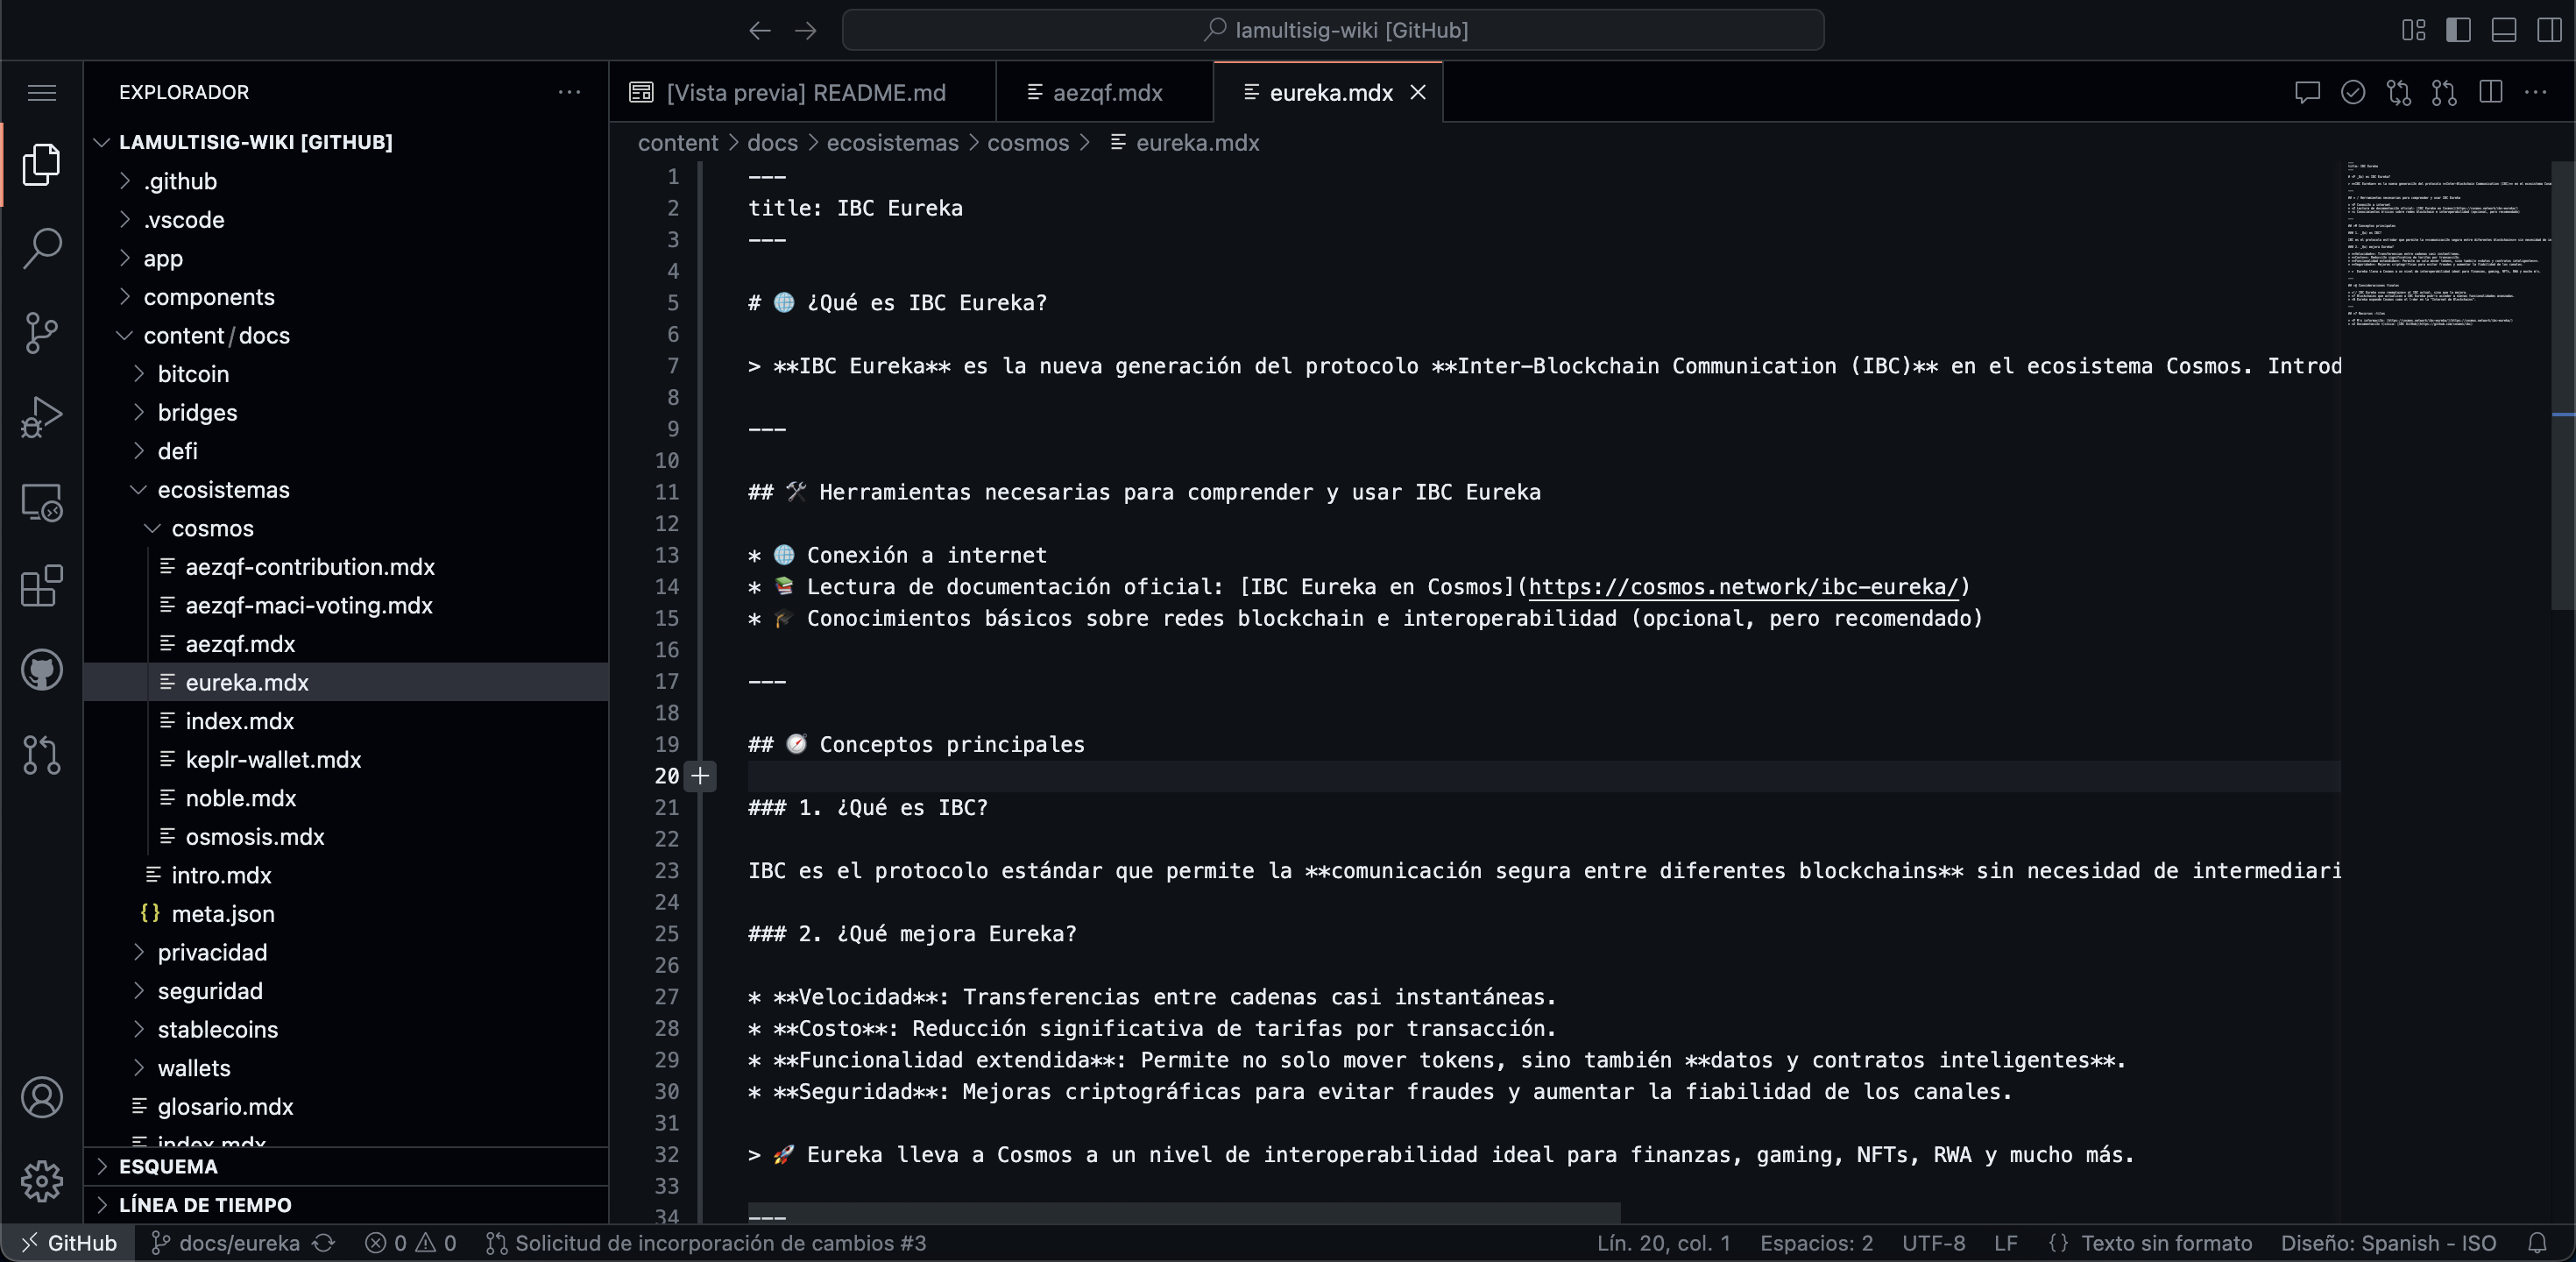The image size is (2576, 1262).
Task: Click the cosmos breadcrumb segment
Action: point(1028,143)
